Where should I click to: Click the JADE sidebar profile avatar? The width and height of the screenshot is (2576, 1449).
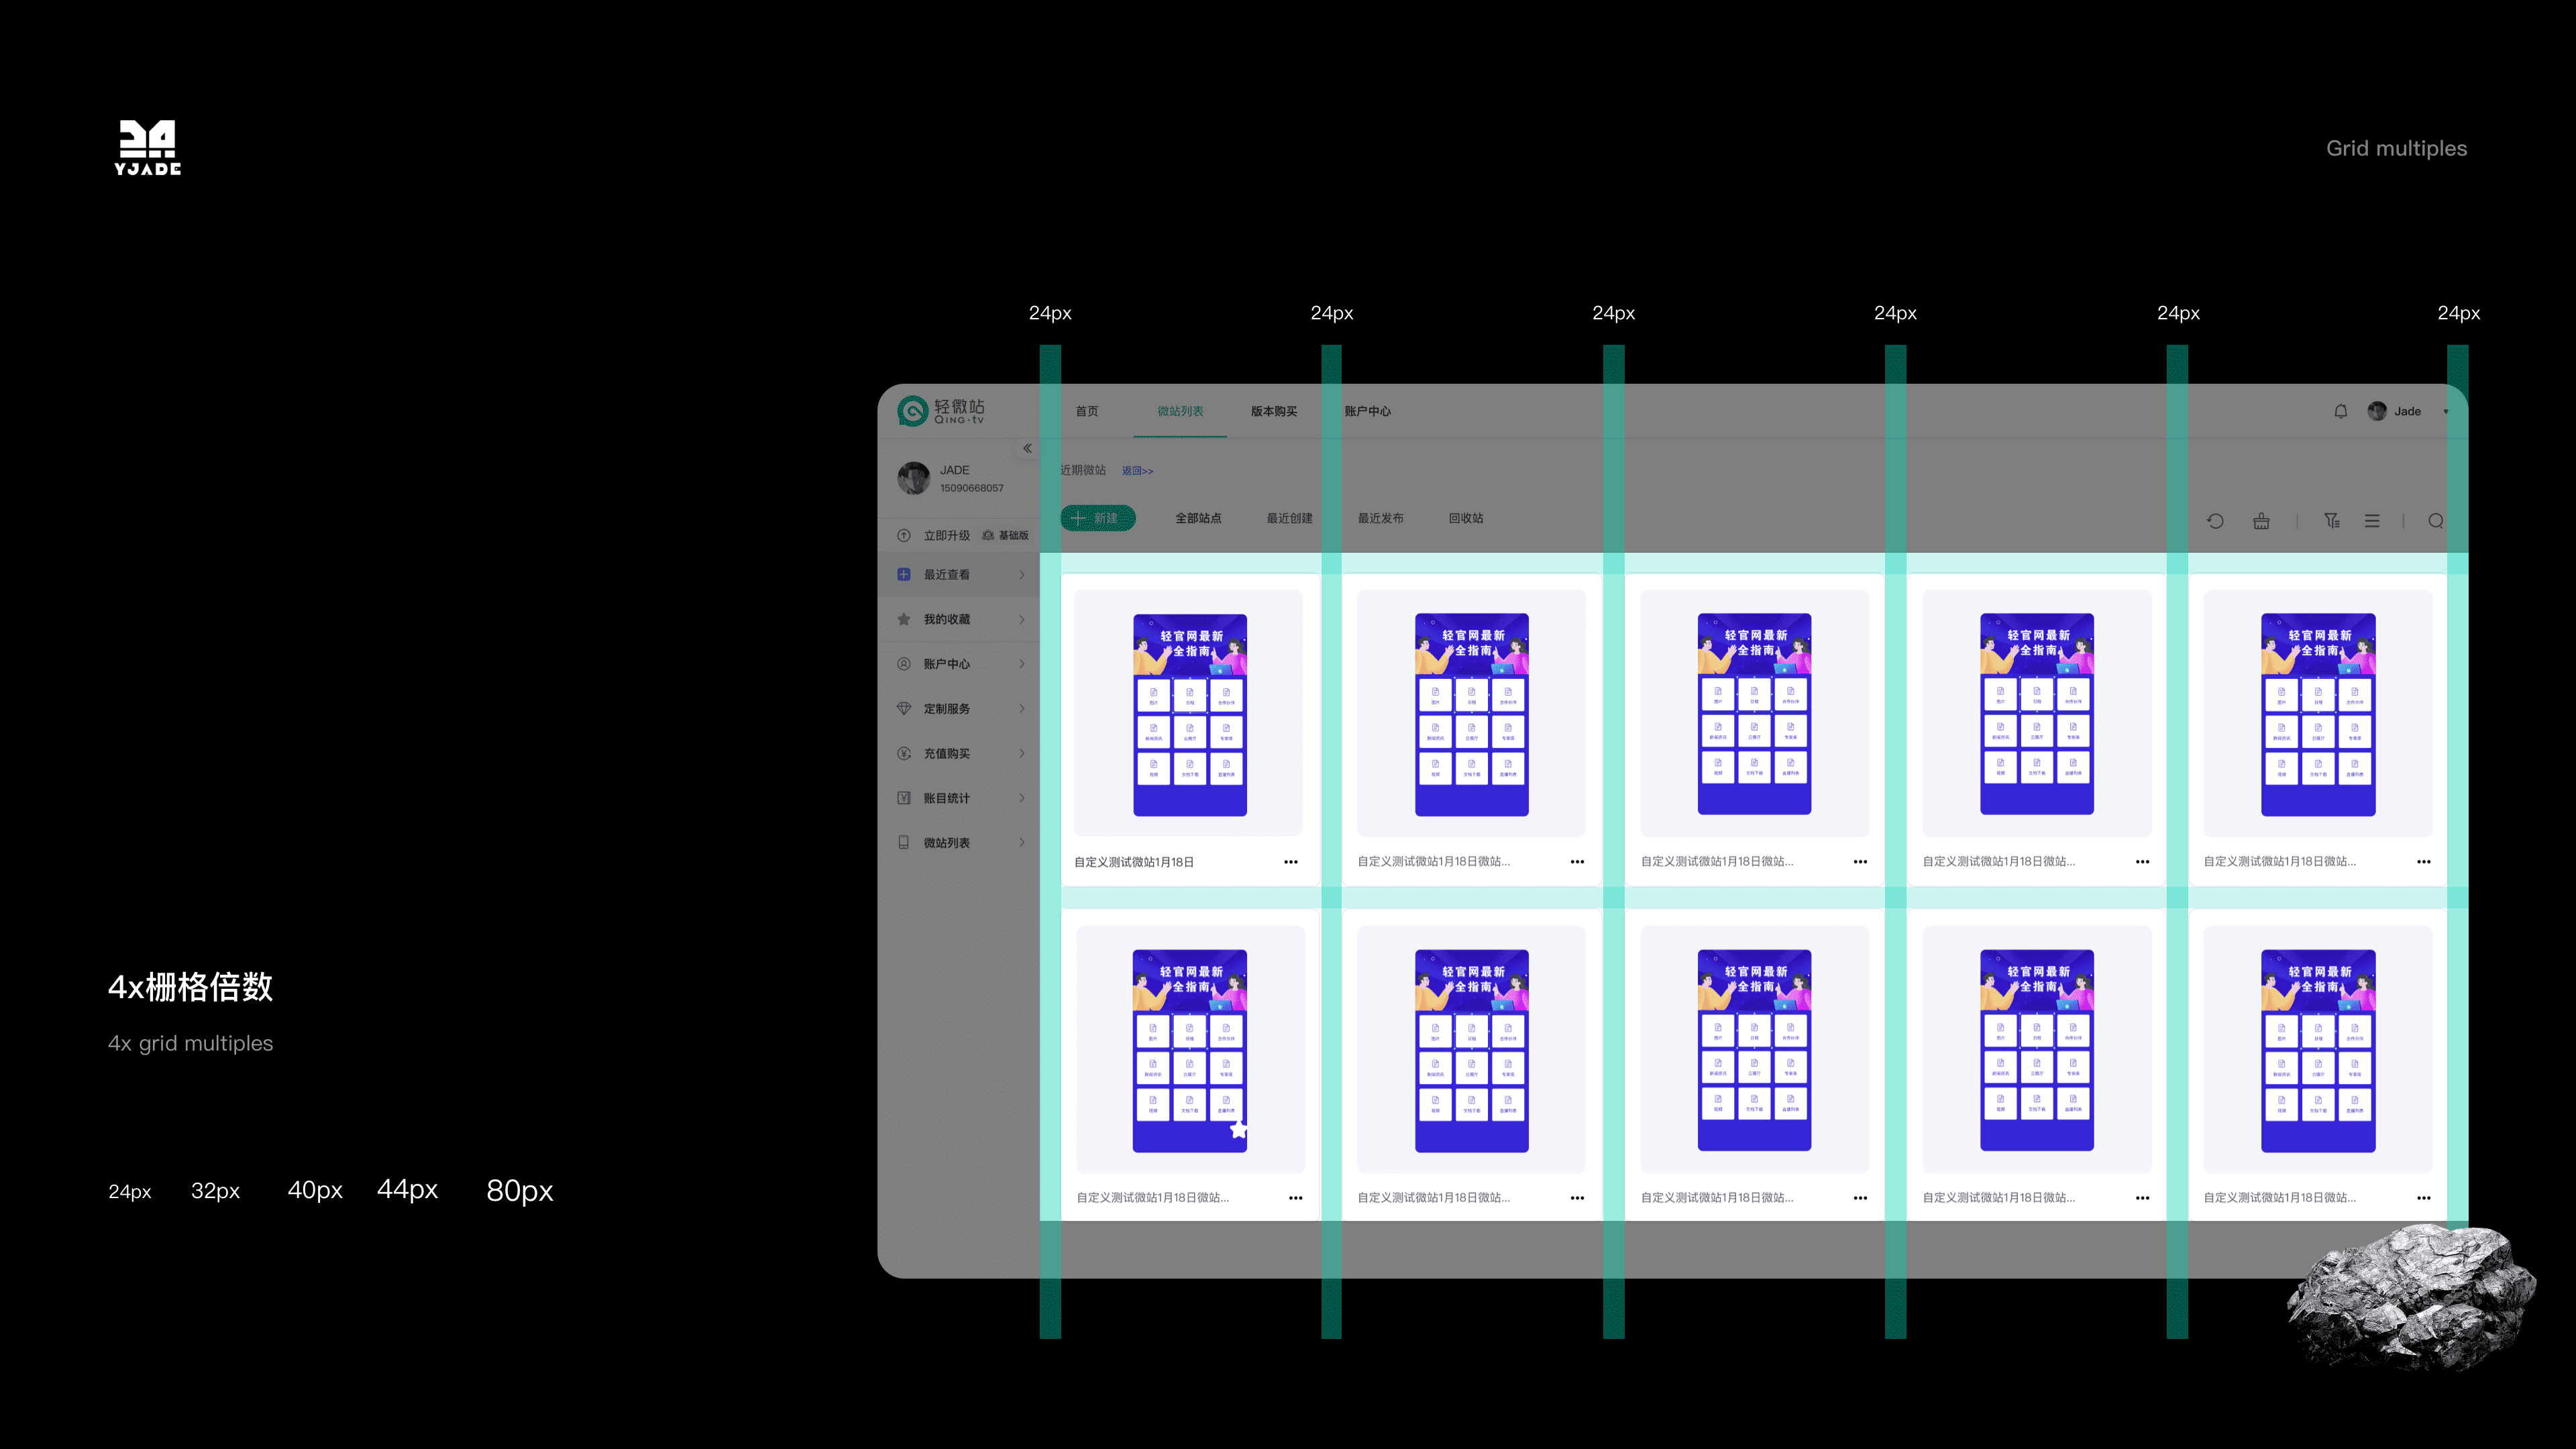913,478
